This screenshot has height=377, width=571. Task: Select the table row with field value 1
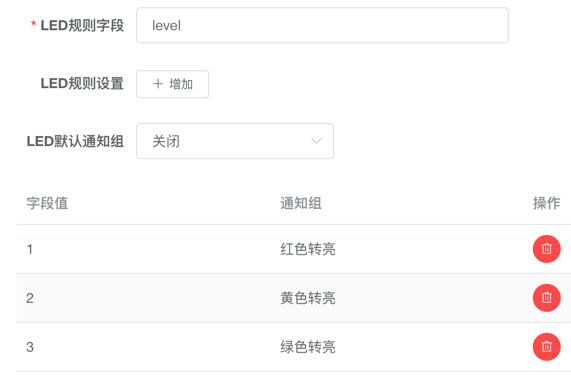pos(294,249)
